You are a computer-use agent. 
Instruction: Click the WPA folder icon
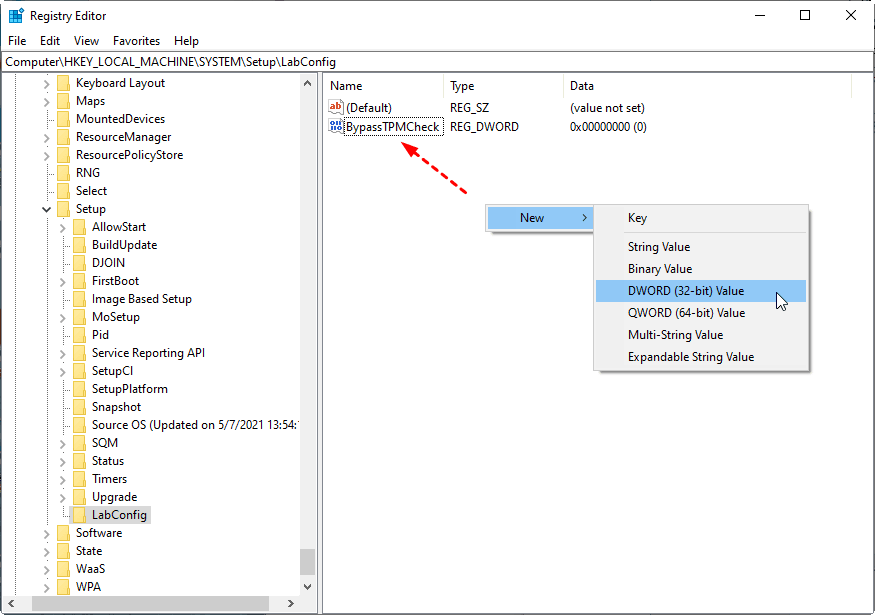pos(64,587)
